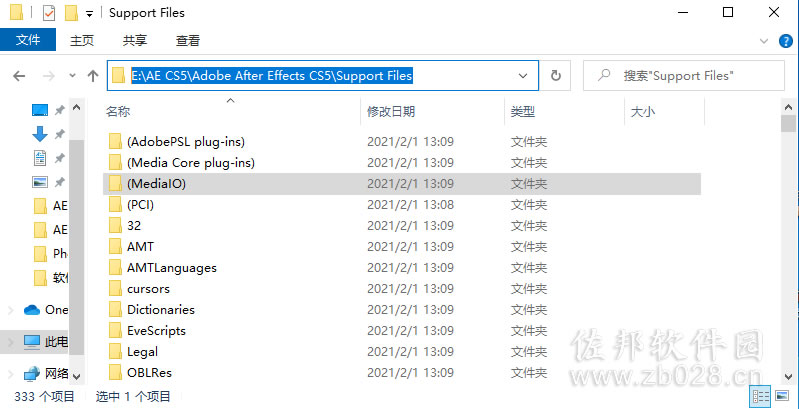Screen dimensions: 799x409
Task: Switch to the 查看 ribbon tab
Action: [188, 41]
